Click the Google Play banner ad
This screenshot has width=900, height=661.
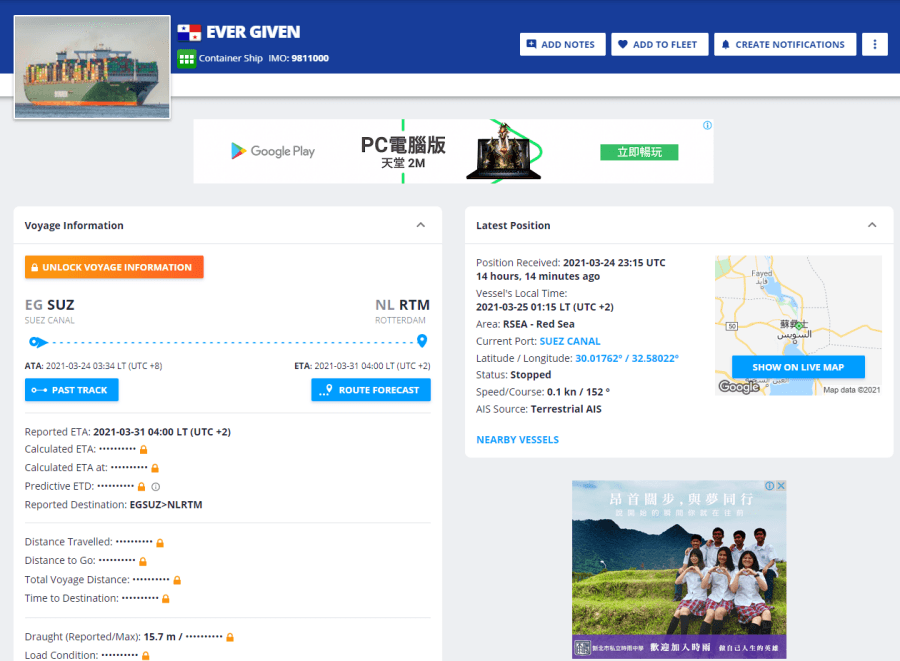click(453, 151)
